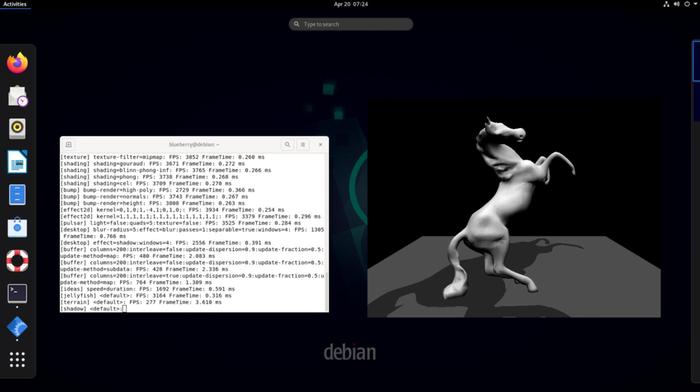Click the Activities button in top bar
Screen dimensions: 700x392
click(x=15, y=4)
